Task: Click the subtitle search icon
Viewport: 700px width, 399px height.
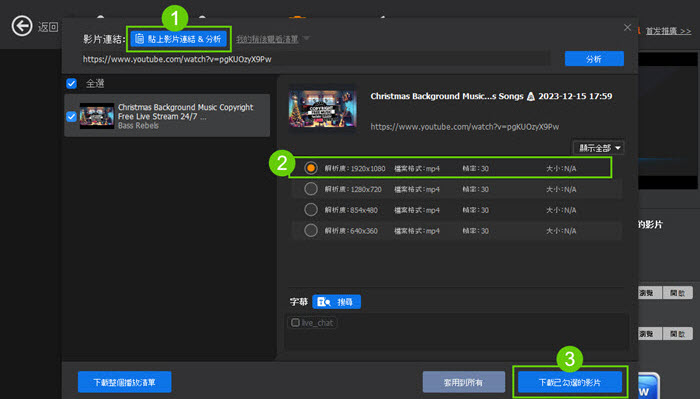Action: [x=324, y=302]
